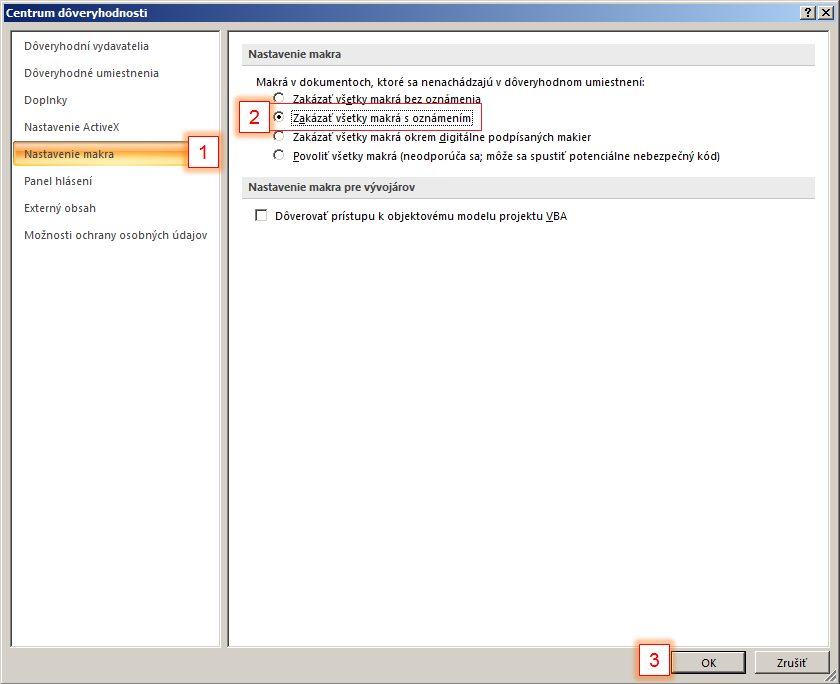Select the highlighted Nastavenie makra item
Screen dimensions: 840x684
[x=69, y=154]
